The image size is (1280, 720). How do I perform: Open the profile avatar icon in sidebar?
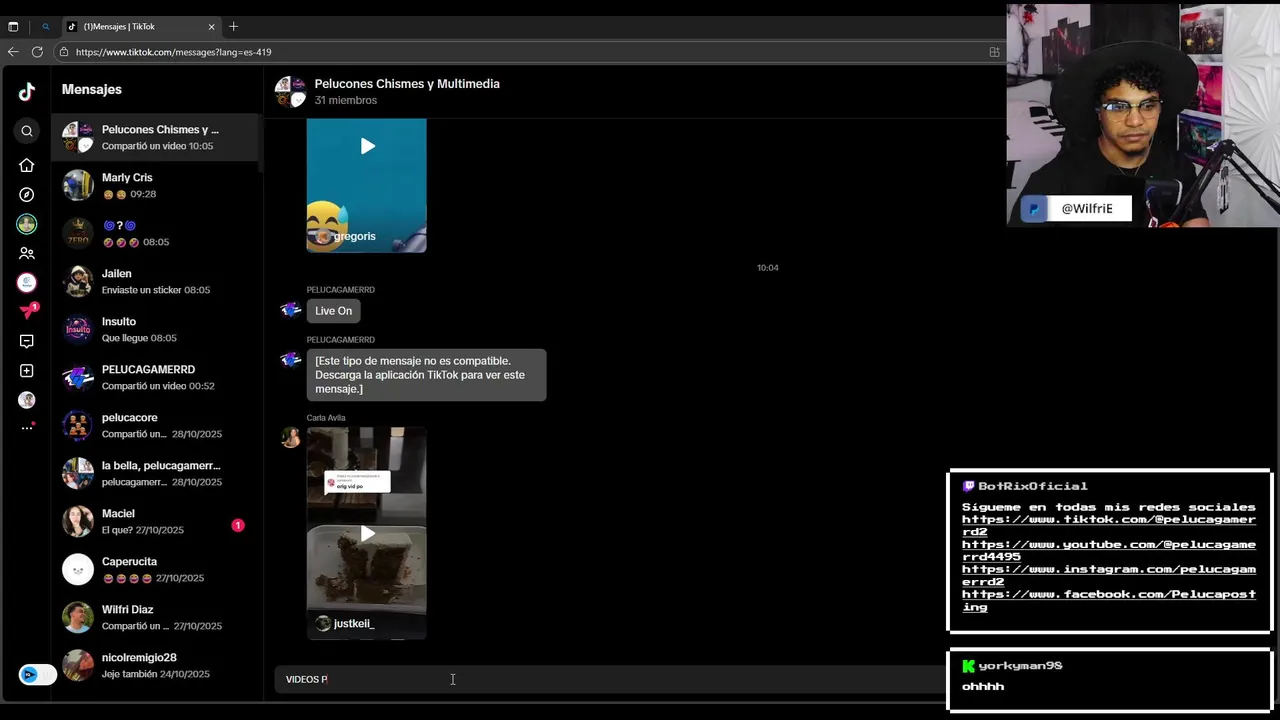pos(27,400)
